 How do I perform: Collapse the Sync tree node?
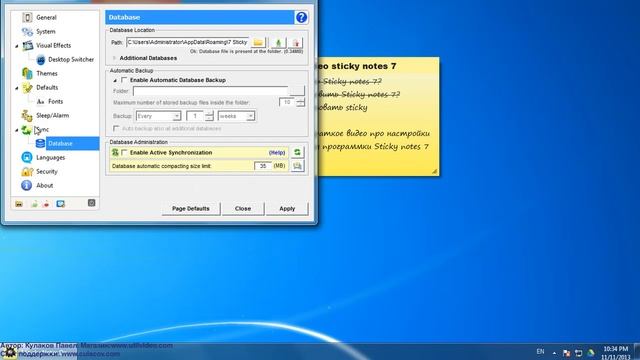point(17,130)
